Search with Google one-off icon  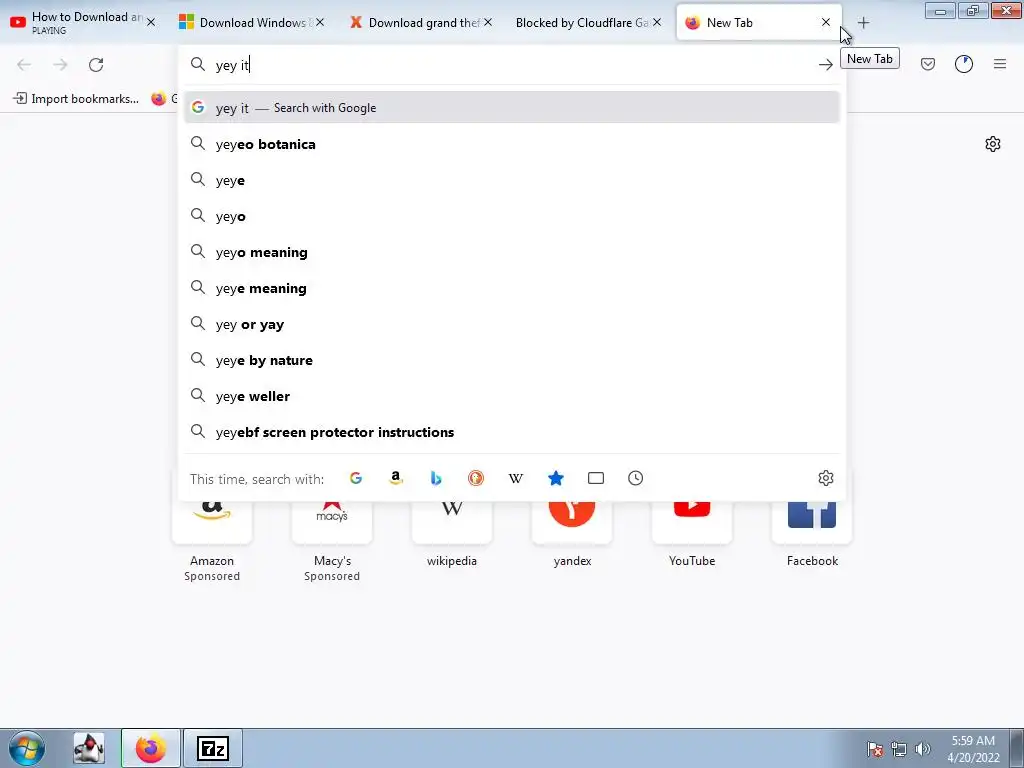click(x=356, y=478)
